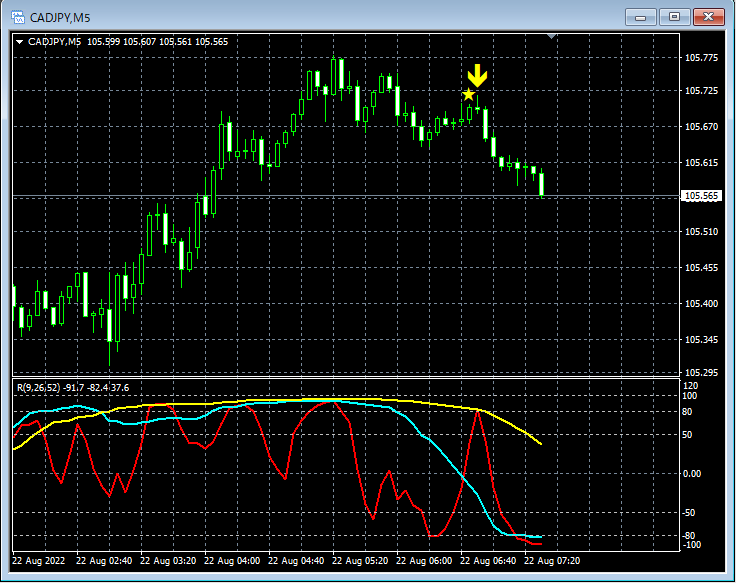Click the 22 Aug 05:20 time label
Image resolution: width=737 pixels, height=583 pixels.
coord(360,561)
